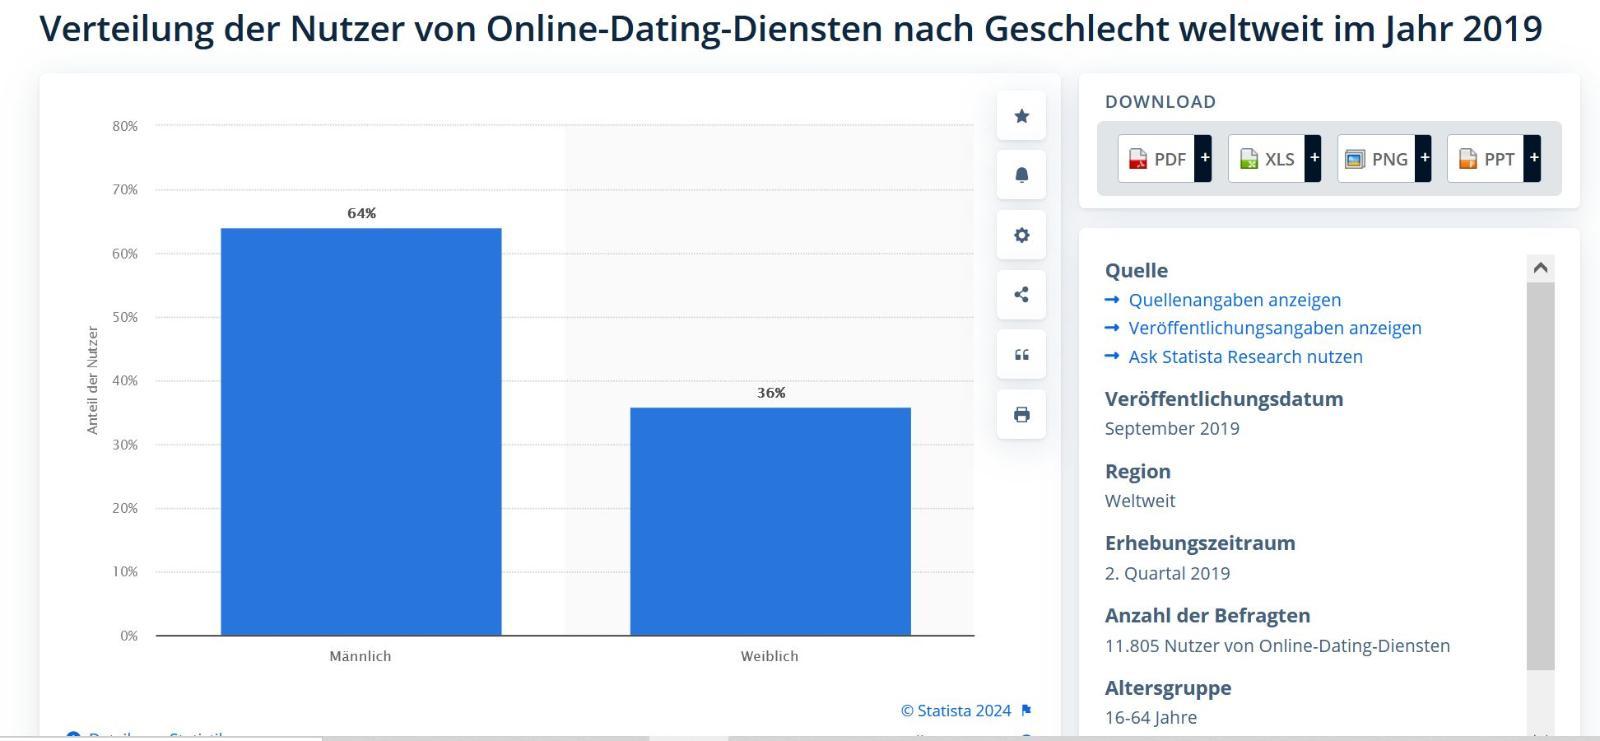The height and width of the screenshot is (741, 1600).
Task: Click the bell notification icon
Action: 1021,175
